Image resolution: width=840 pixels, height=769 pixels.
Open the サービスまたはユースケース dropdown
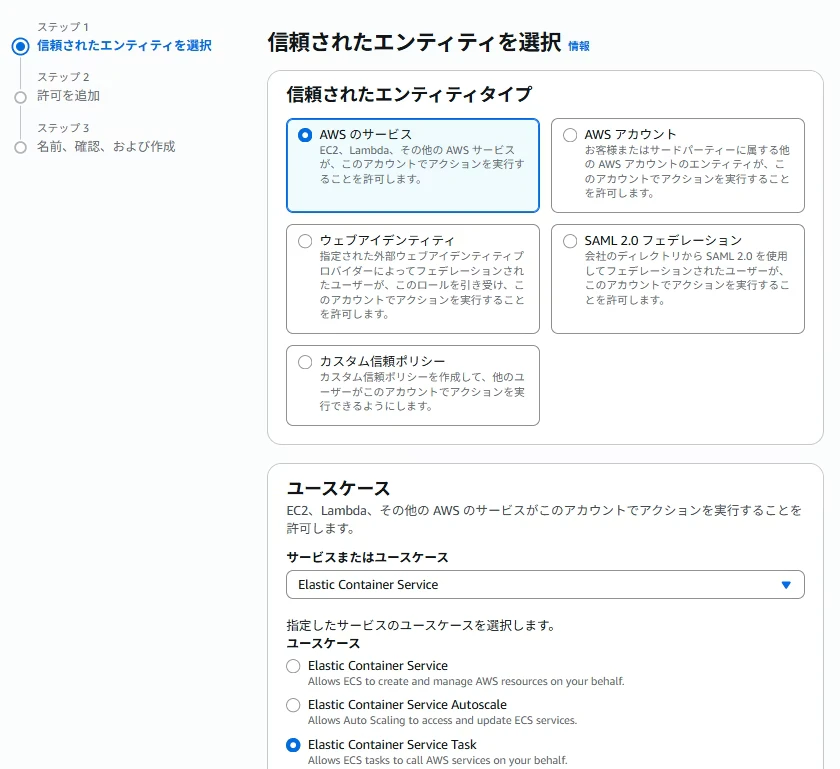tap(545, 585)
